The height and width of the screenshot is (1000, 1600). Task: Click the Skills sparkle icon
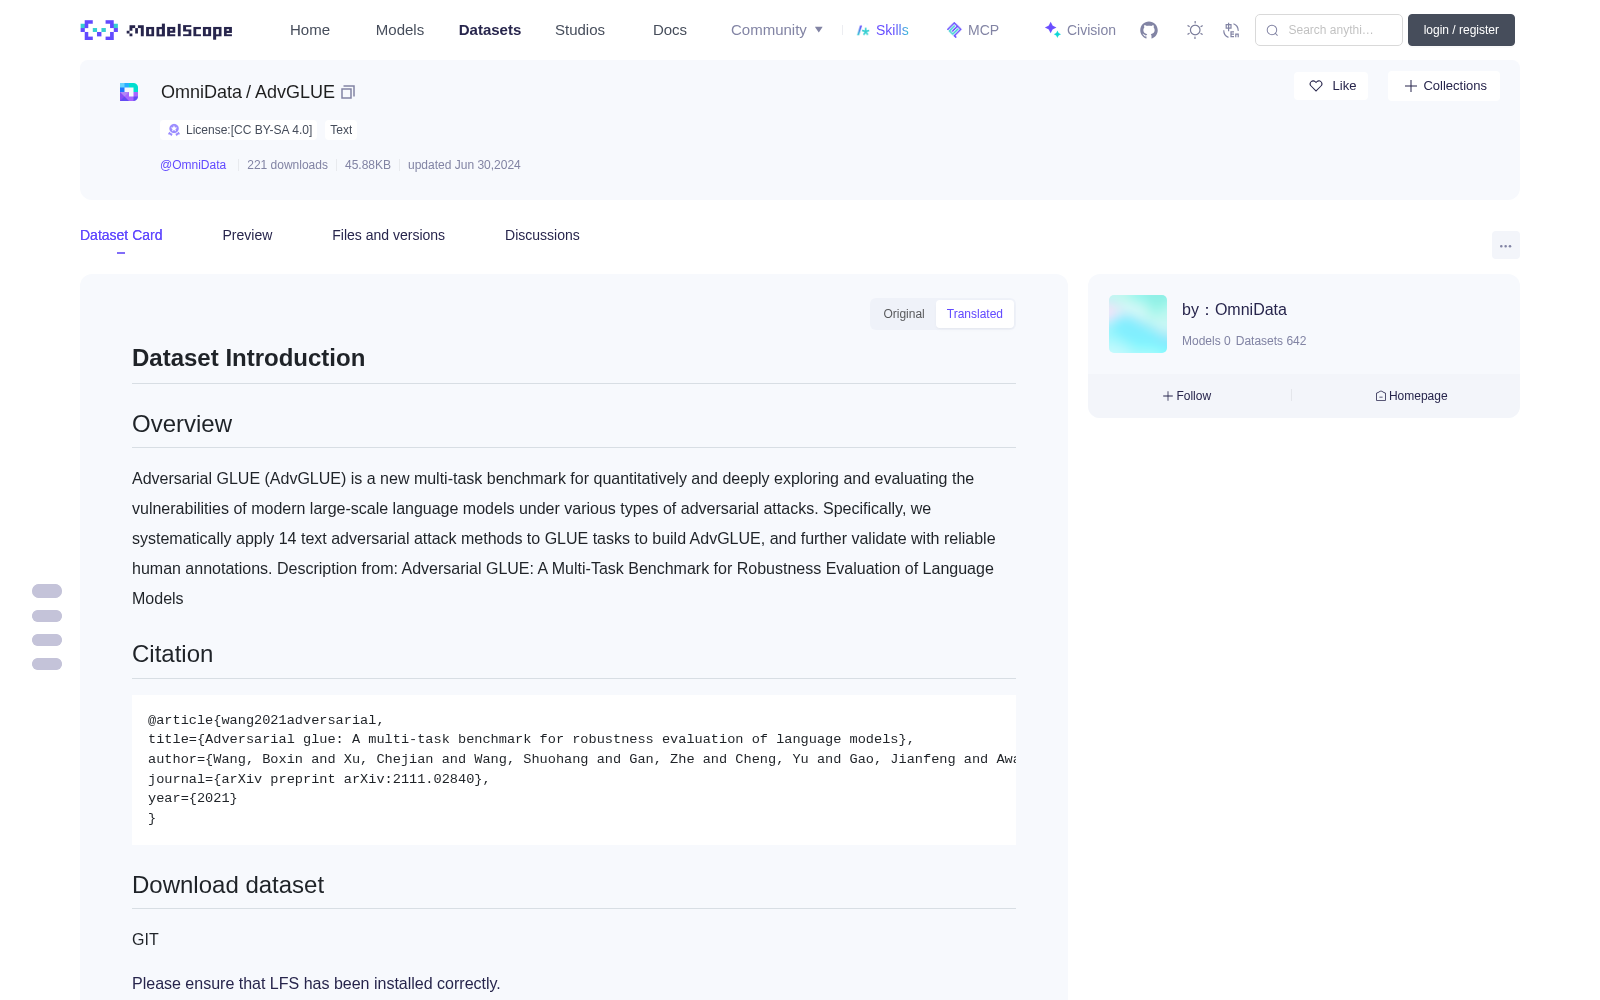pyautogui.click(x=863, y=30)
